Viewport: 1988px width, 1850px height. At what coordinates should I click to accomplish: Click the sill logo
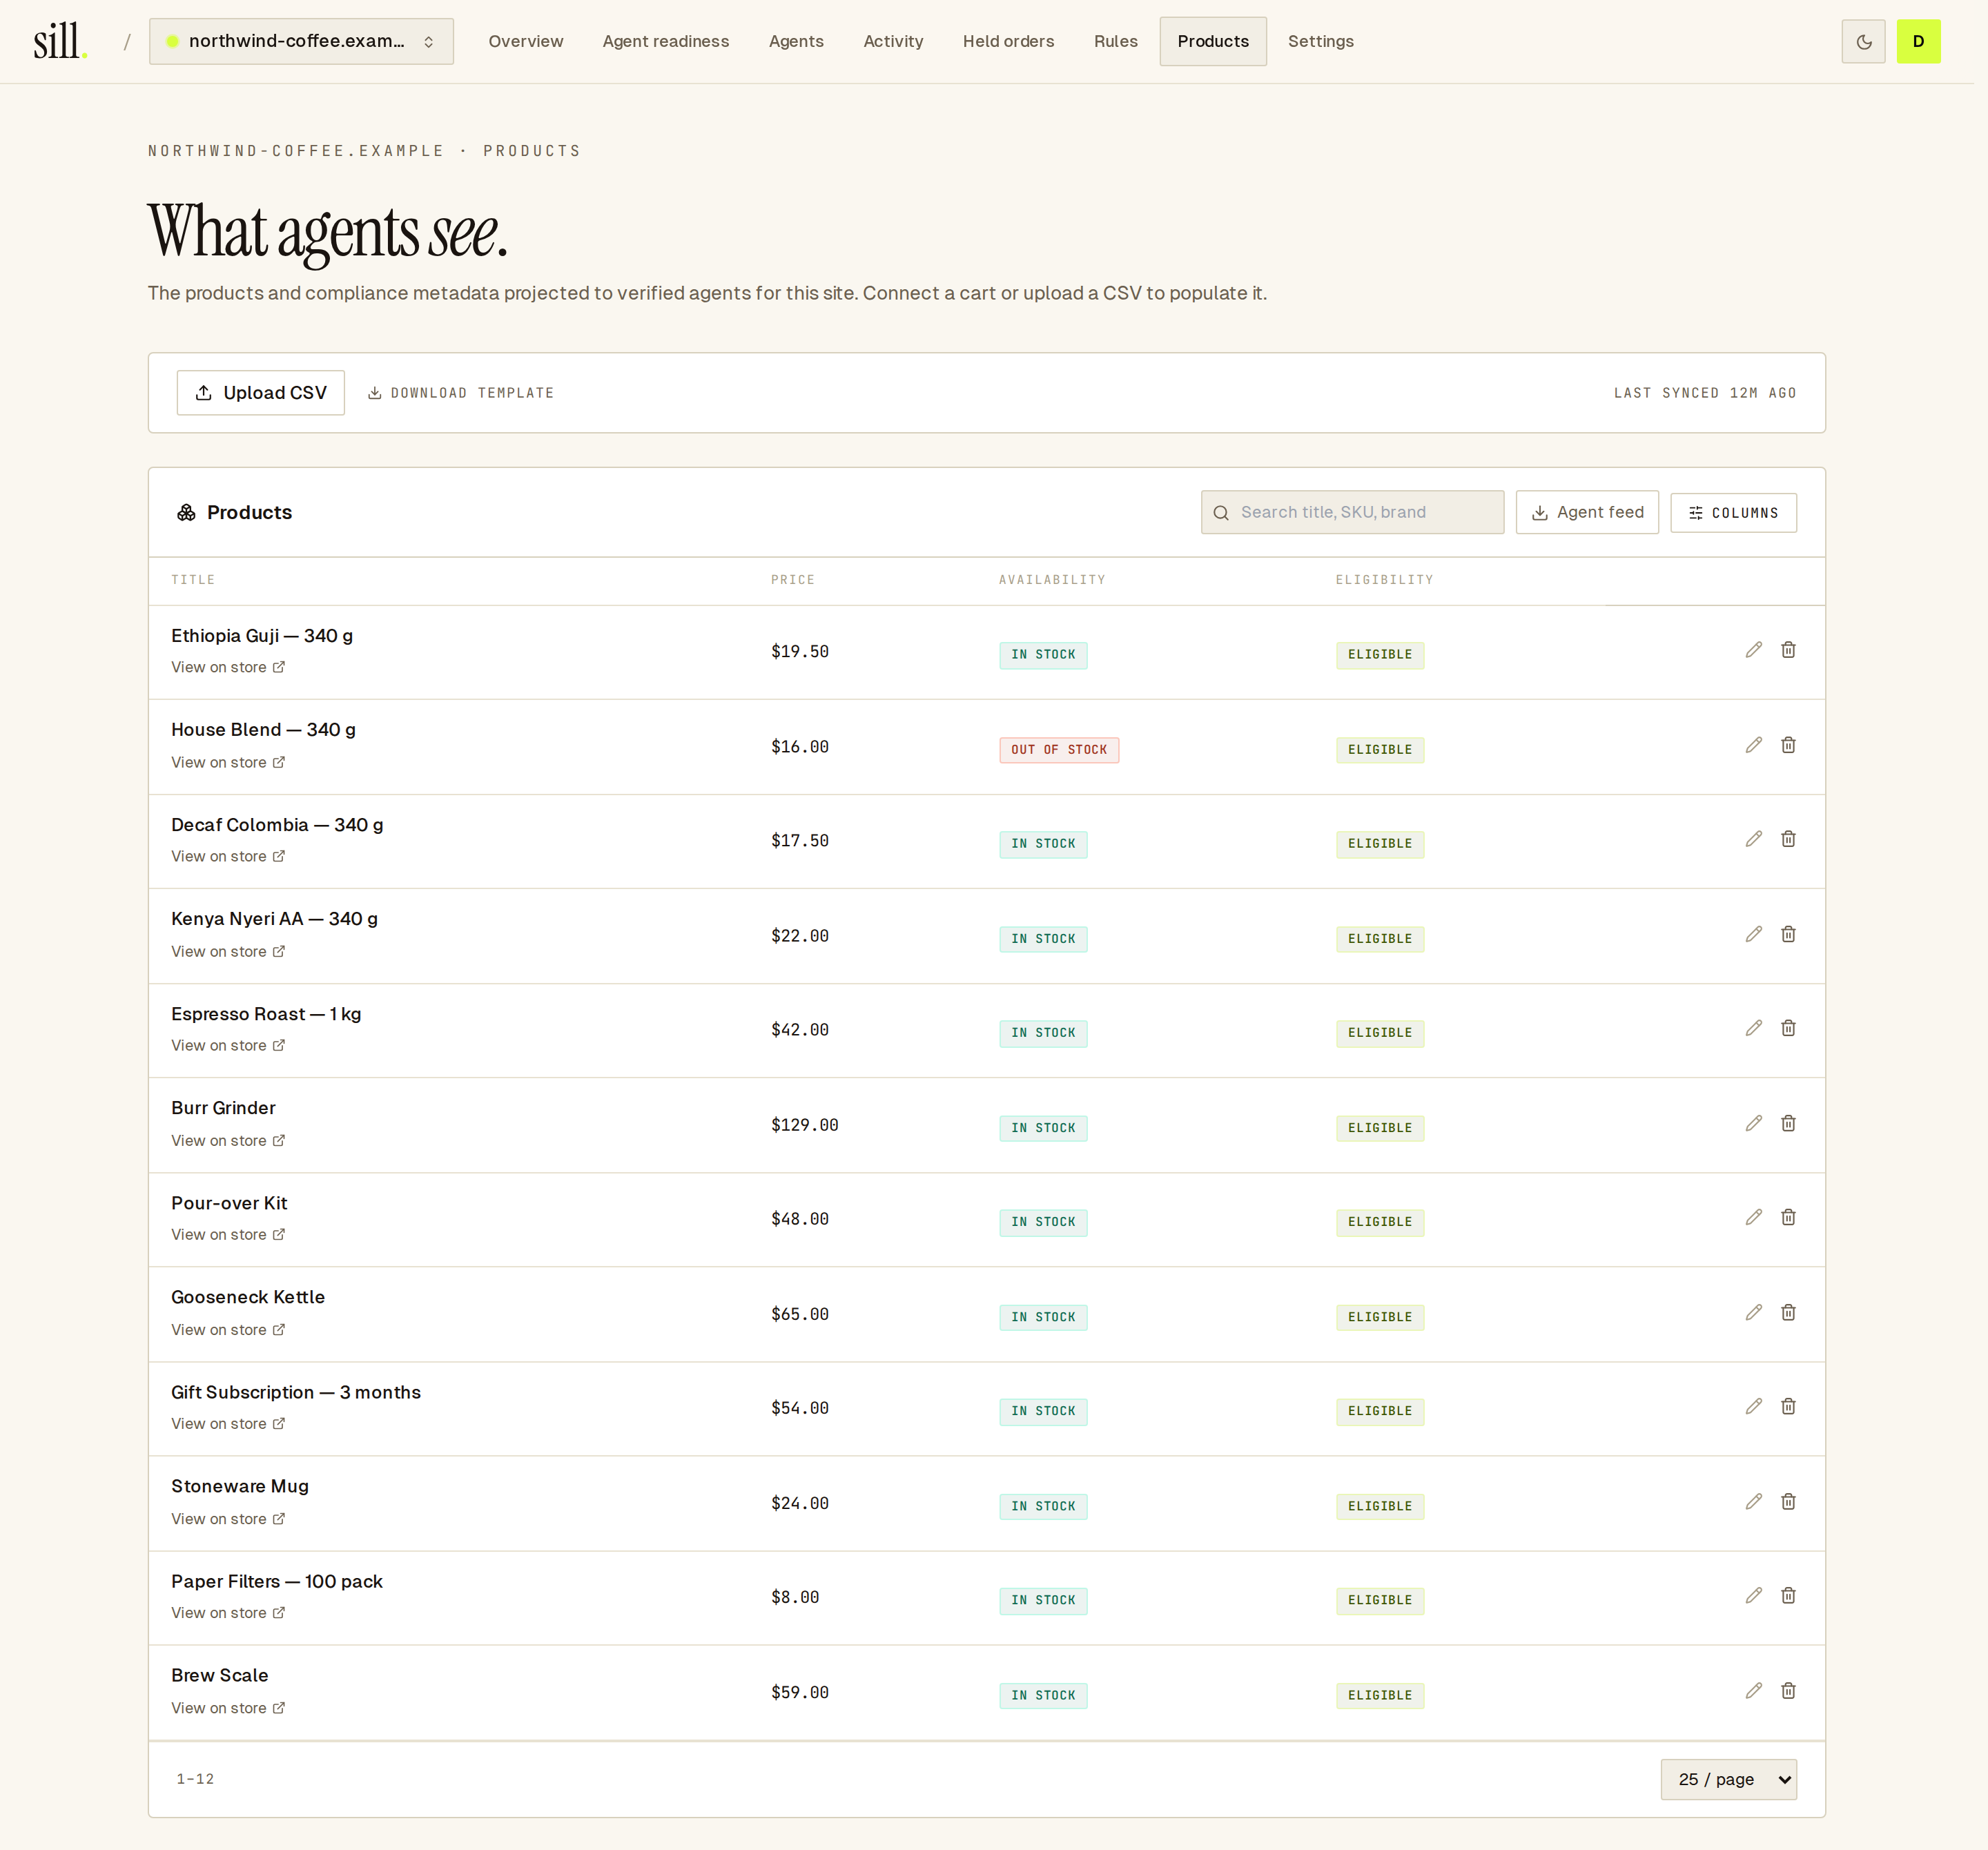click(x=60, y=42)
